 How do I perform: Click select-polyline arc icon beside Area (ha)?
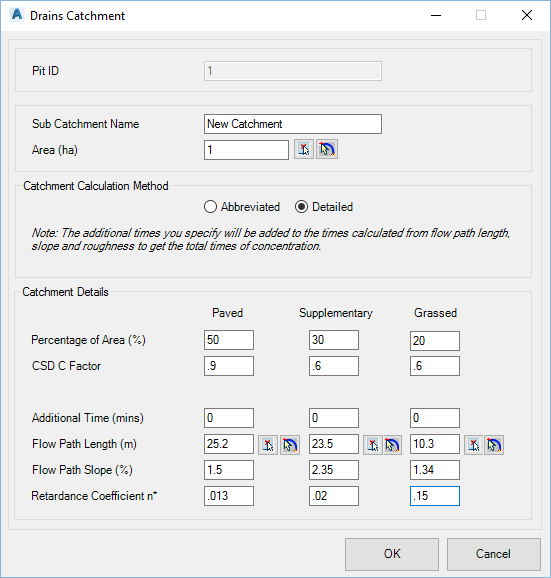(327, 150)
